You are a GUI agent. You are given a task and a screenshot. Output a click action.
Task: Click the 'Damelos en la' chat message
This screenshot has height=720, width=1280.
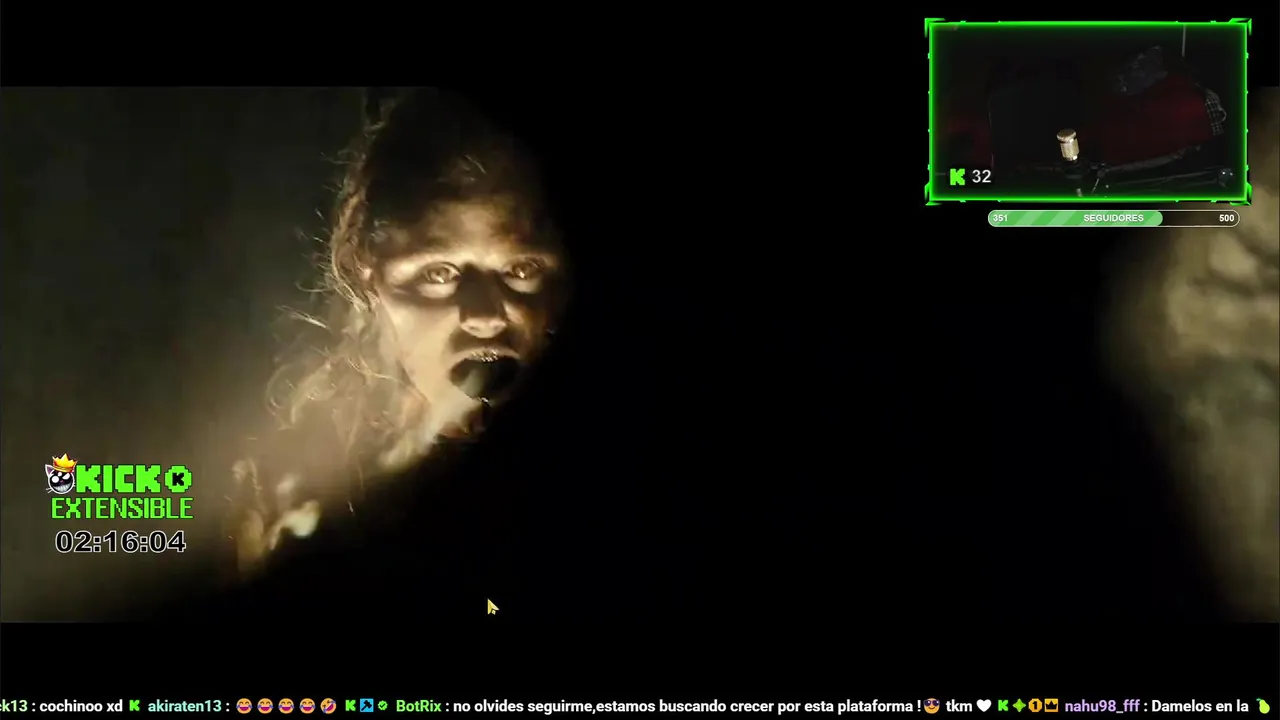click(x=1200, y=706)
